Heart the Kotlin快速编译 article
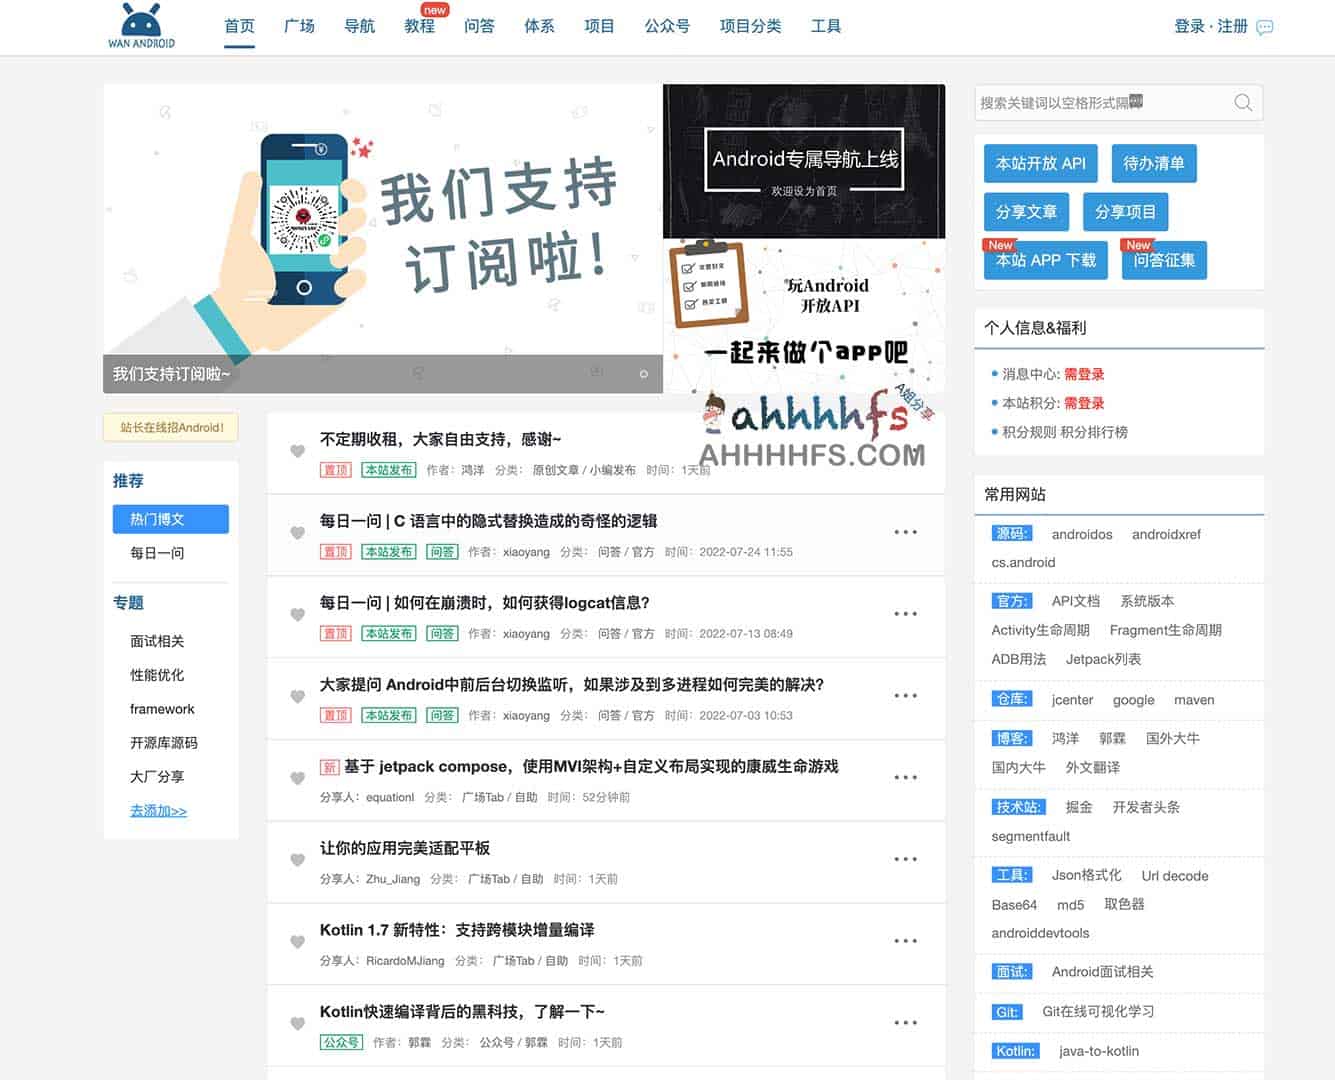Screen dimensions: 1335x1080 tap(297, 1024)
